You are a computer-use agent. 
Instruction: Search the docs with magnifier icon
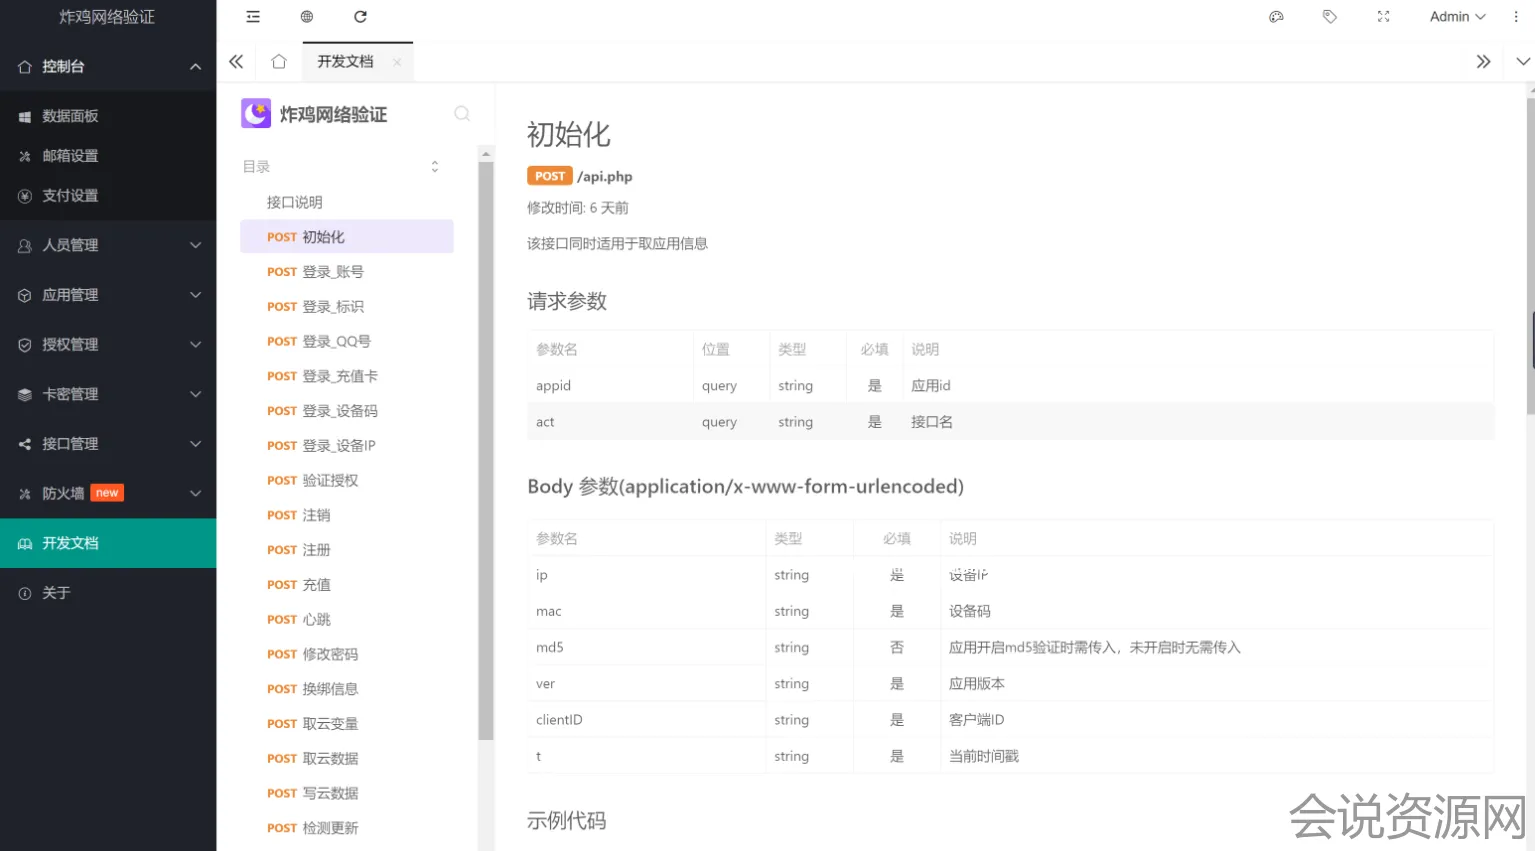click(x=462, y=114)
